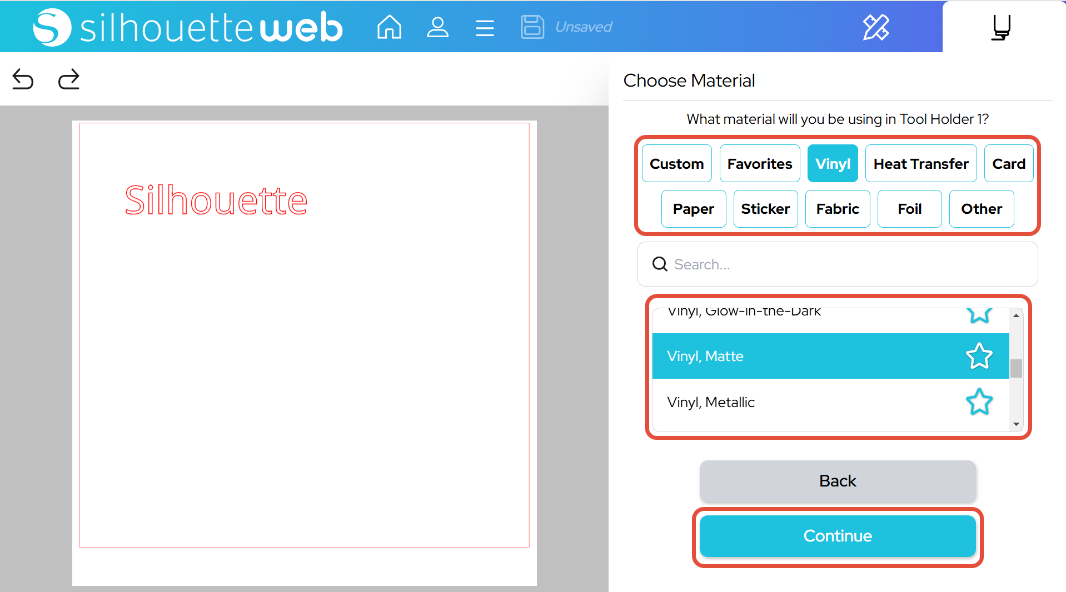The height and width of the screenshot is (592, 1066).
Task: Switch to the Send cutter tab icon
Action: coord(1001,27)
